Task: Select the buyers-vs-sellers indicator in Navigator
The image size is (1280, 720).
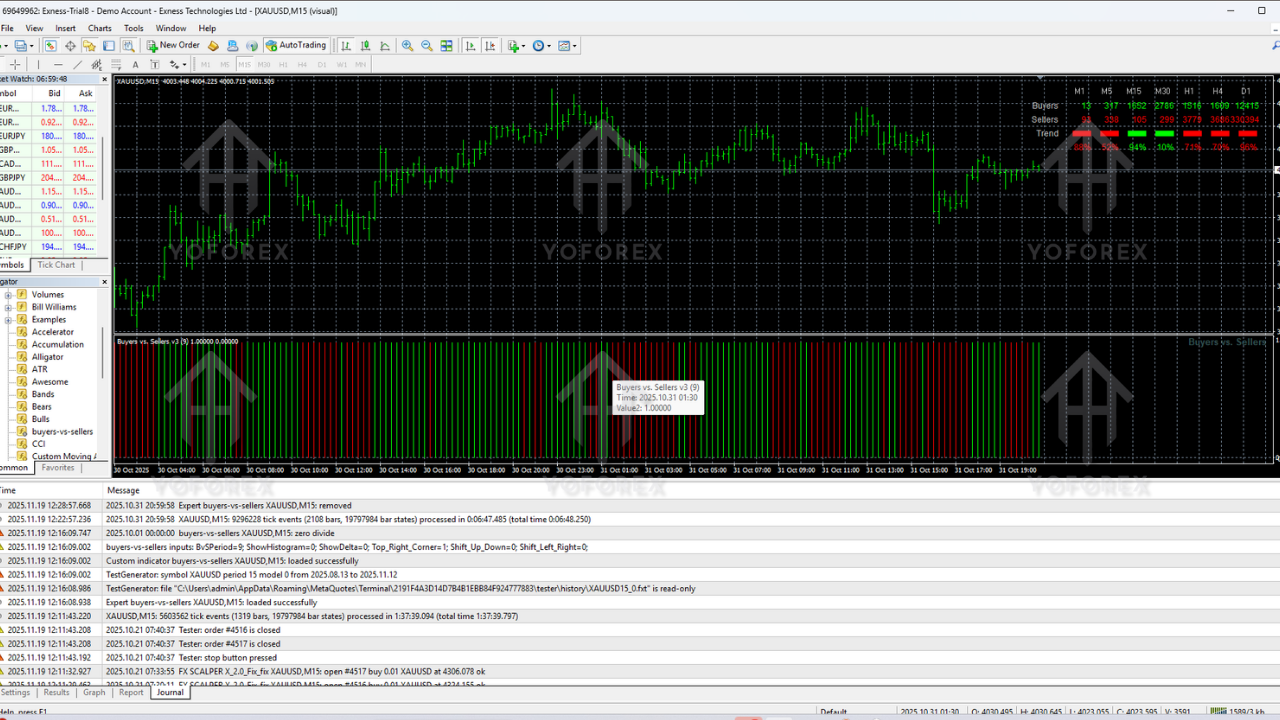Action: 62,431
